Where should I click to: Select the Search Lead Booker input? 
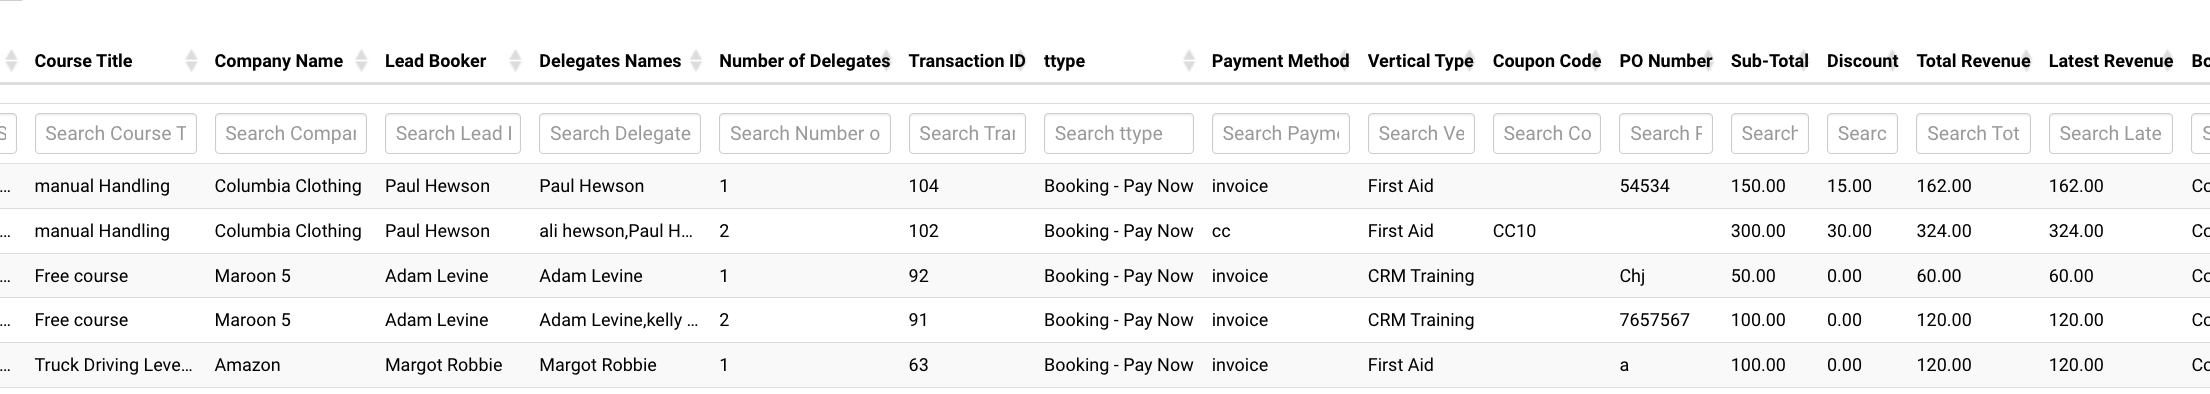(453, 133)
